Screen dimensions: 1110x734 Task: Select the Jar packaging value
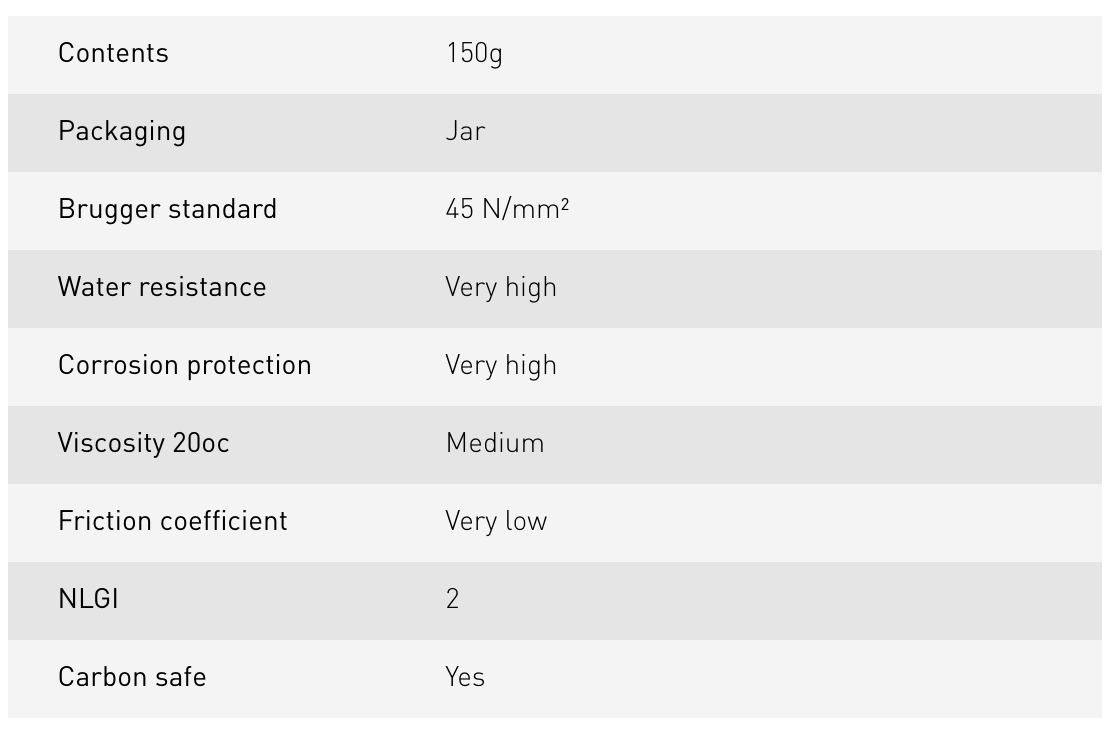[x=465, y=131]
